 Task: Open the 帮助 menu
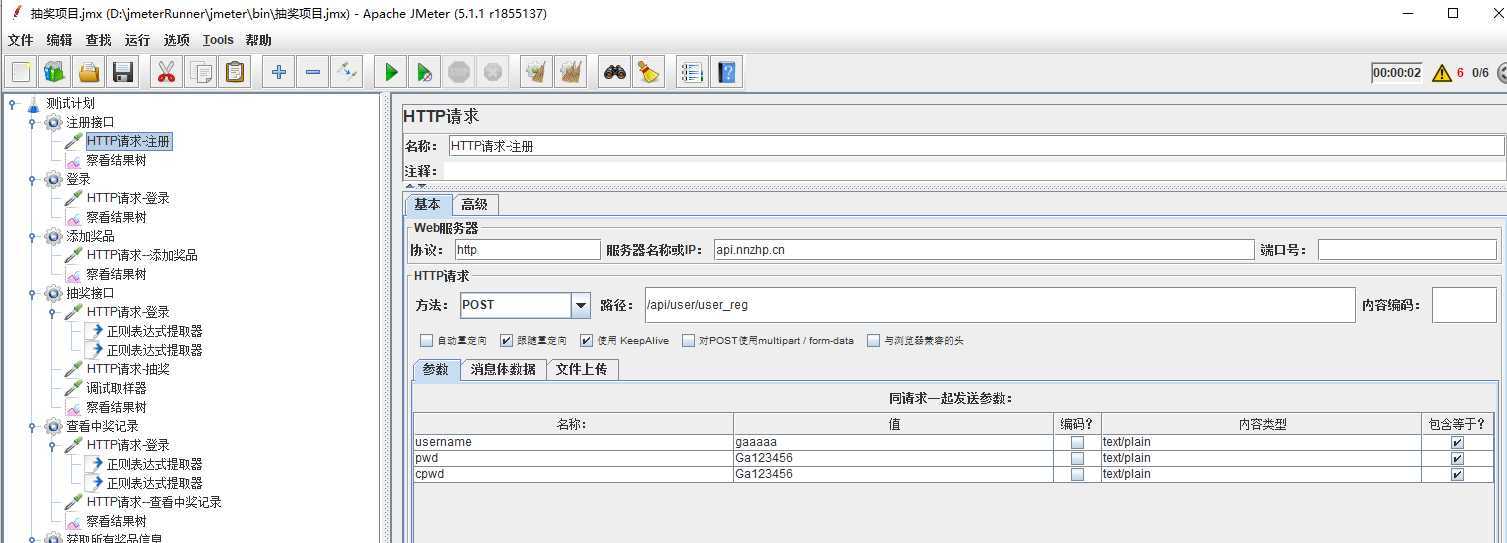(x=258, y=40)
